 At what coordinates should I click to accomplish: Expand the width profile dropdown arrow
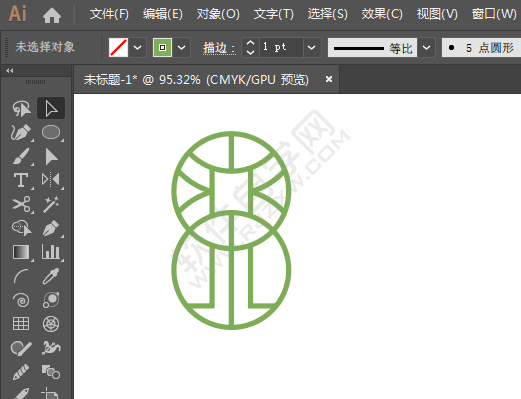(426, 48)
